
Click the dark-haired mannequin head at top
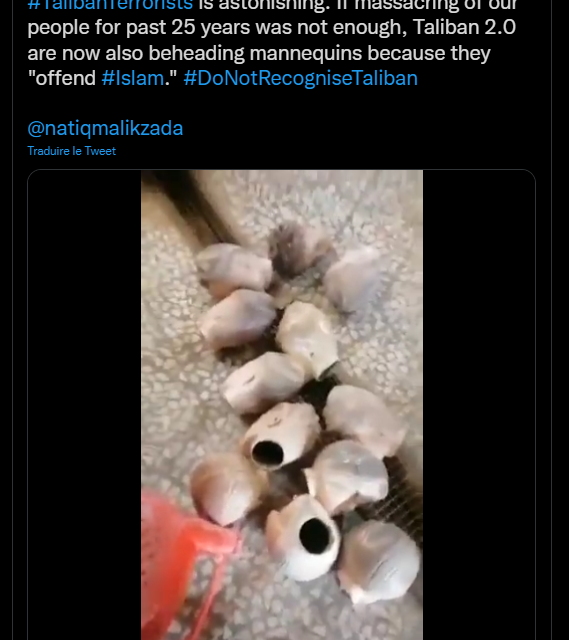[301, 249]
